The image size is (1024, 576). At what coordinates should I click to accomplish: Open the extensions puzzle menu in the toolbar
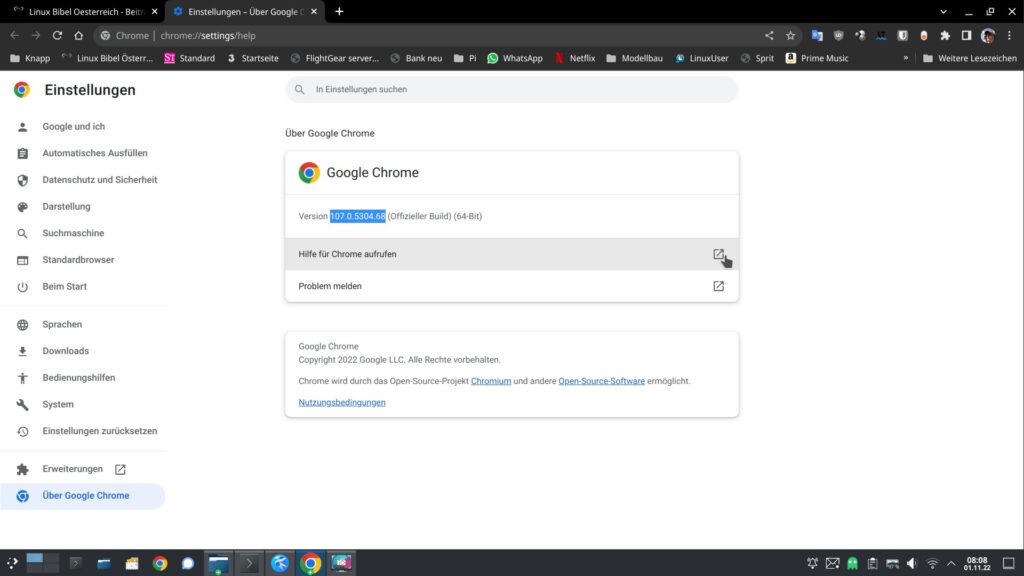click(x=945, y=35)
